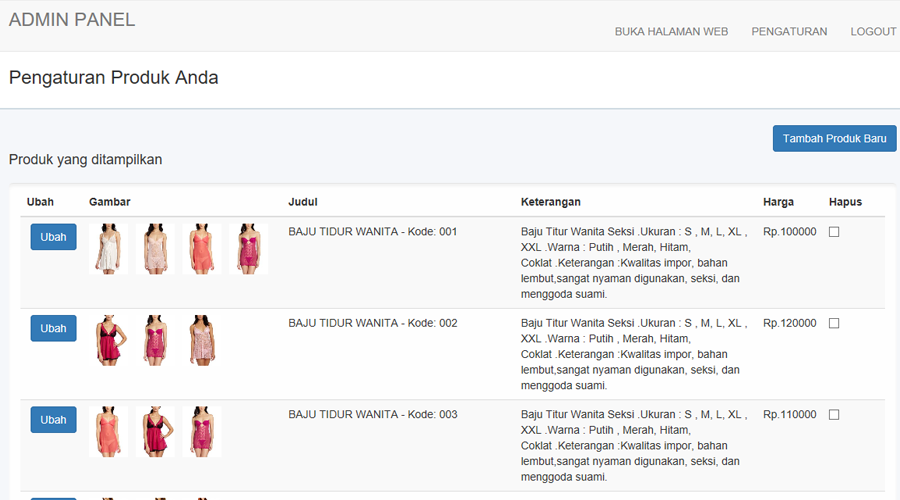The image size is (900, 500).
Task: Open the first thumbnail image of Kode 003
Action: (108, 432)
